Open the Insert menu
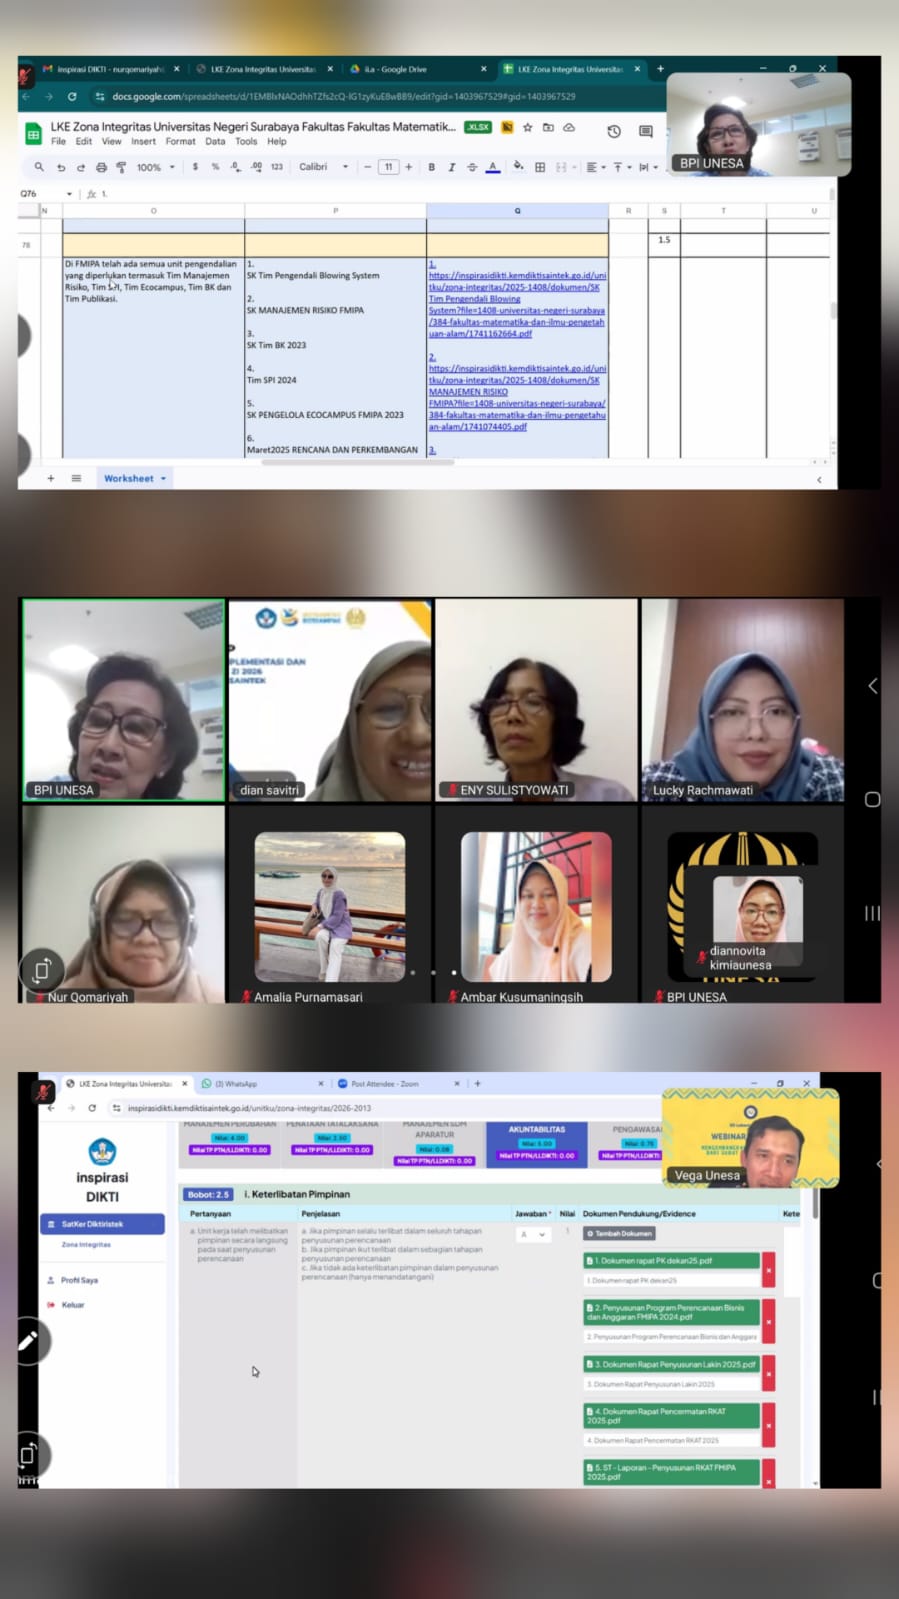Screen dimensions: 899x1599 point(143,141)
